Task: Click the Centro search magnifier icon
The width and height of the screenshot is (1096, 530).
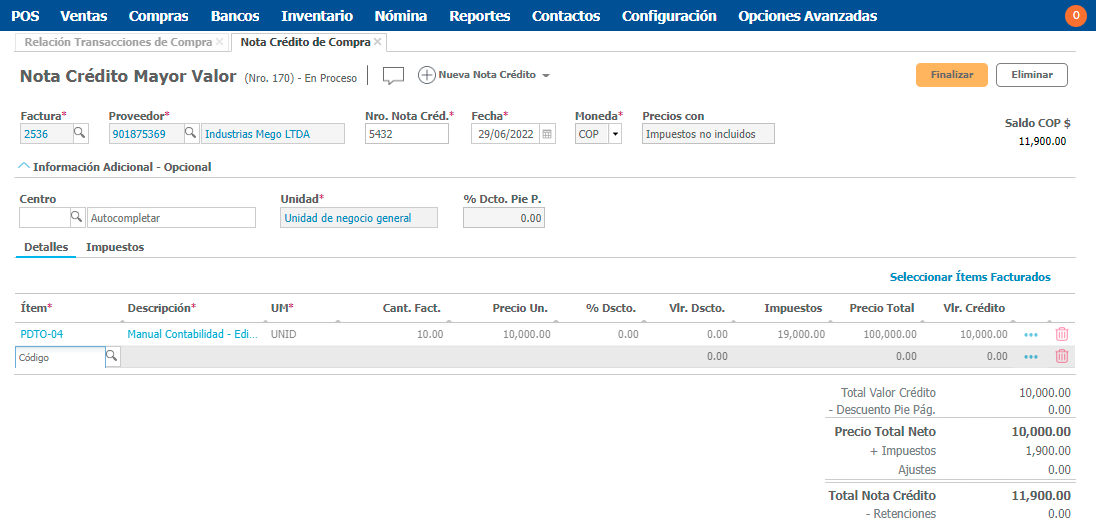Action: tap(76, 217)
